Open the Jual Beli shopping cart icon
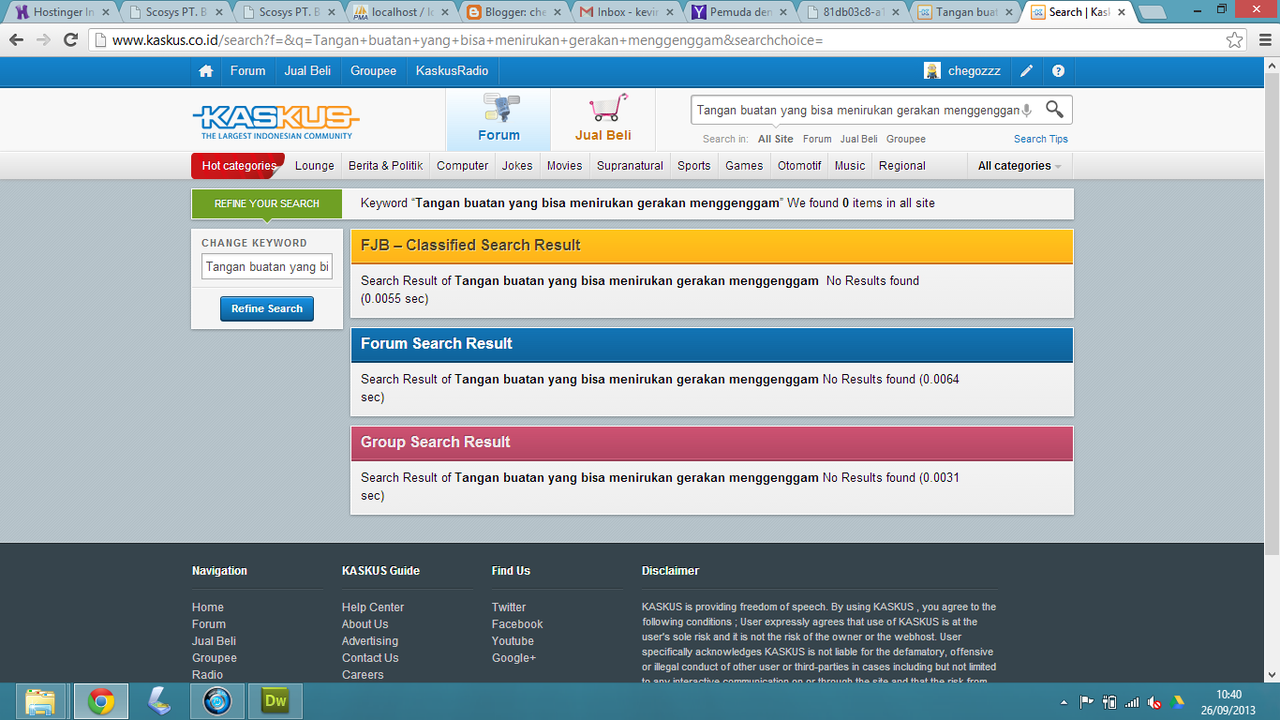 [607, 109]
